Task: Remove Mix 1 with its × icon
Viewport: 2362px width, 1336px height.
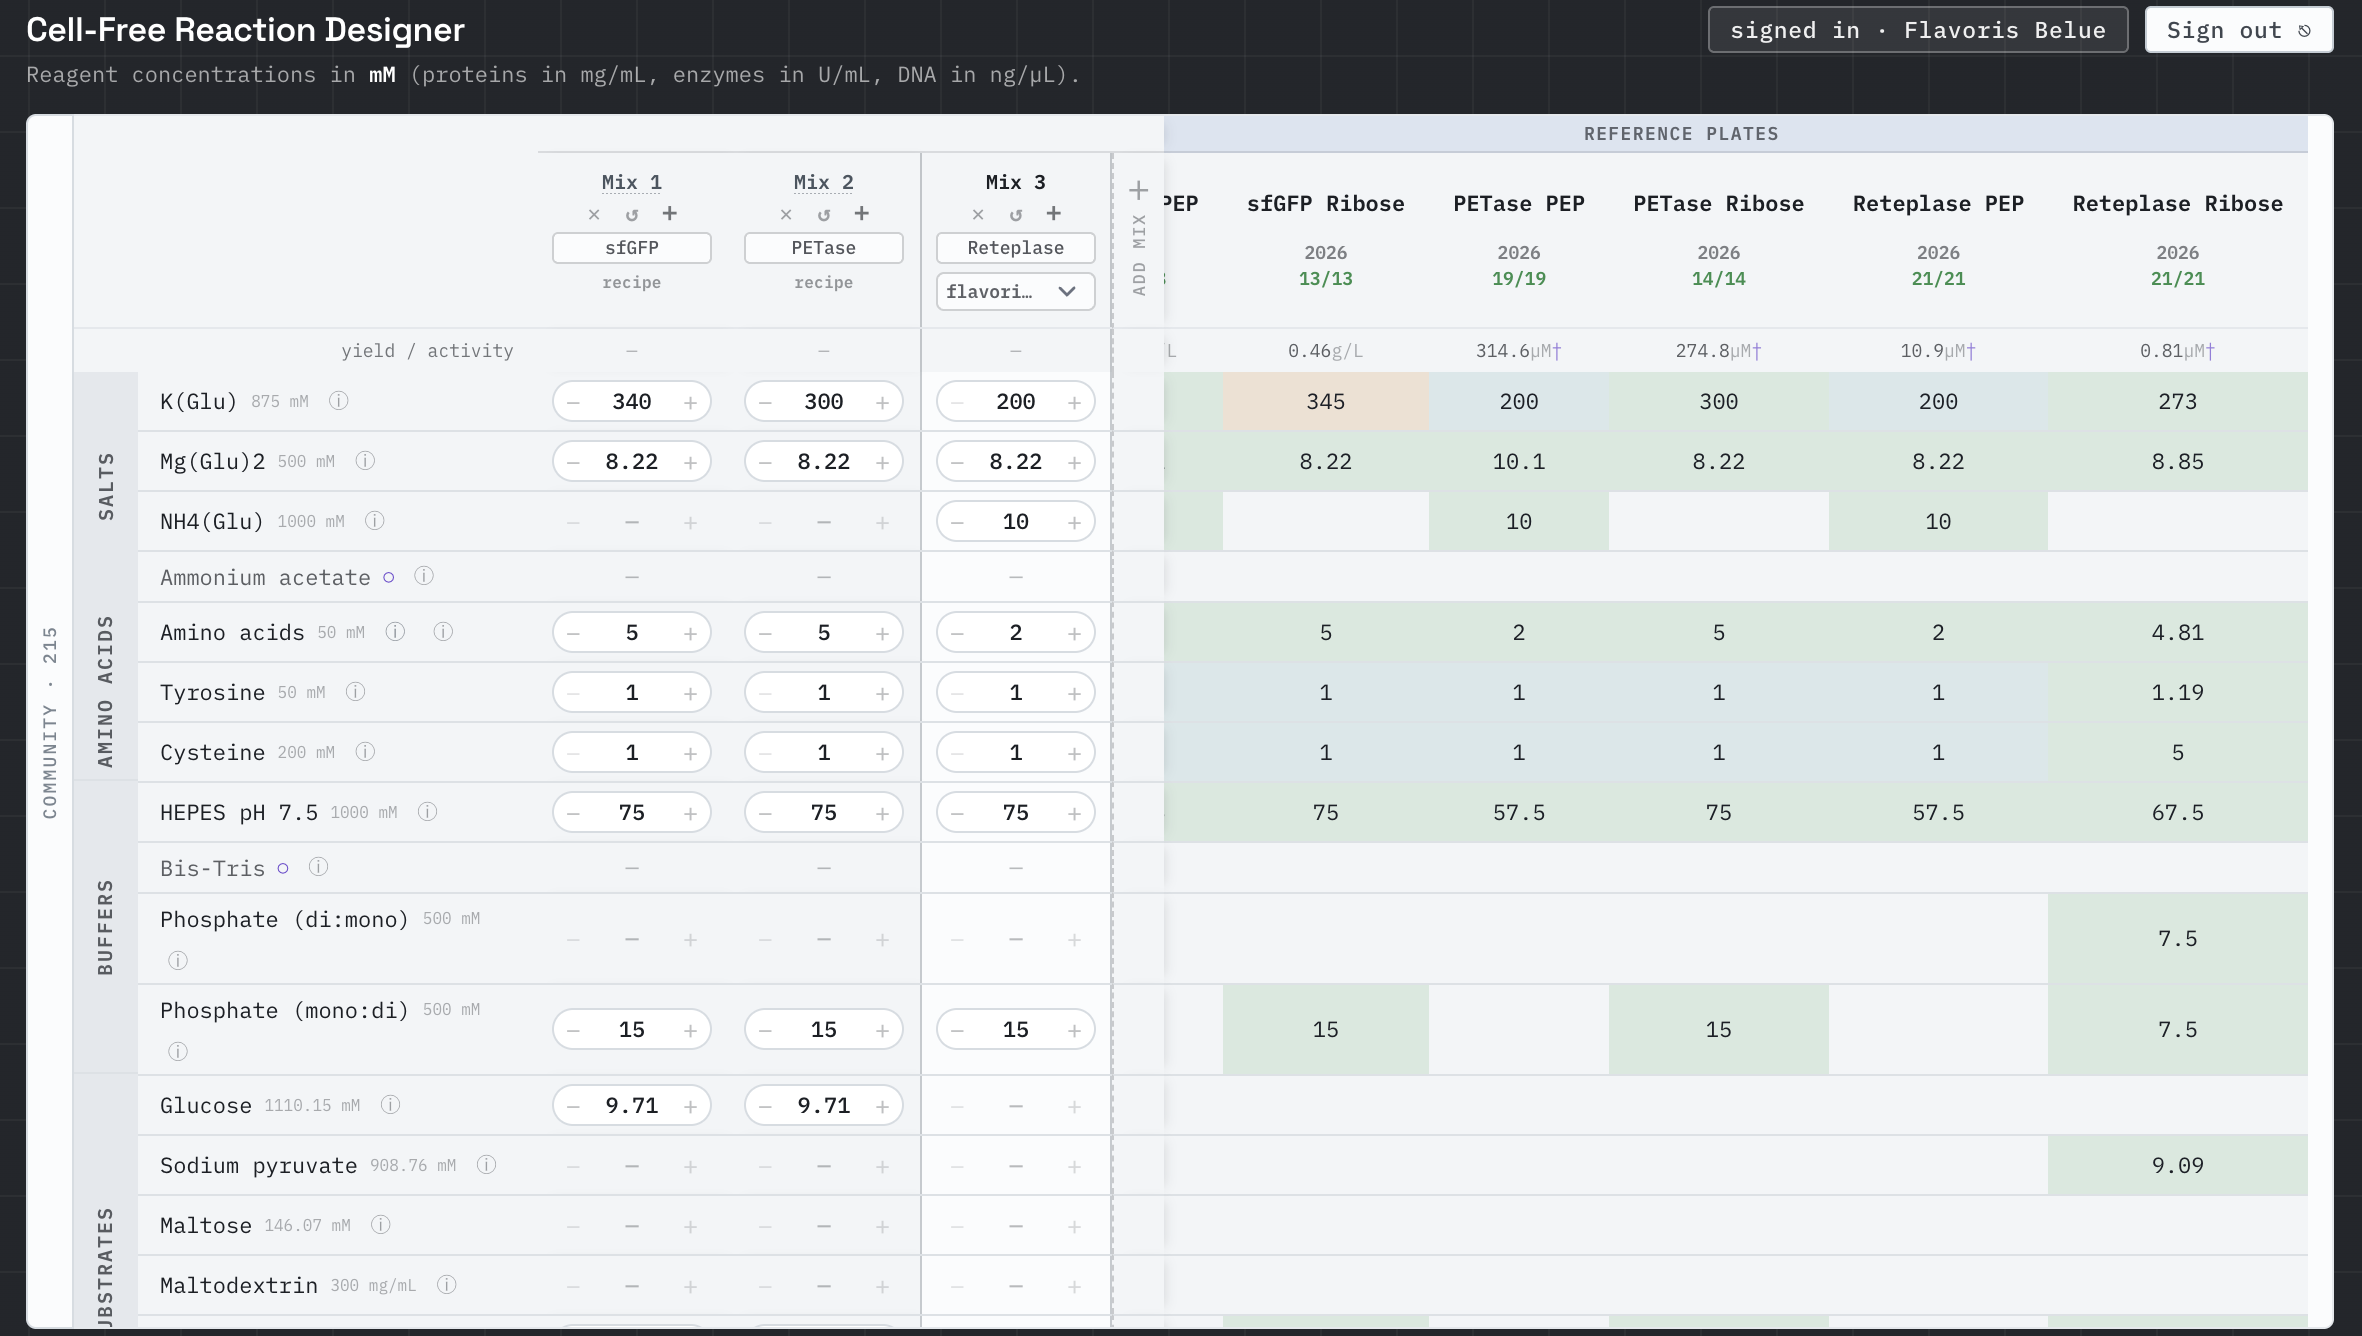Action: [594, 214]
